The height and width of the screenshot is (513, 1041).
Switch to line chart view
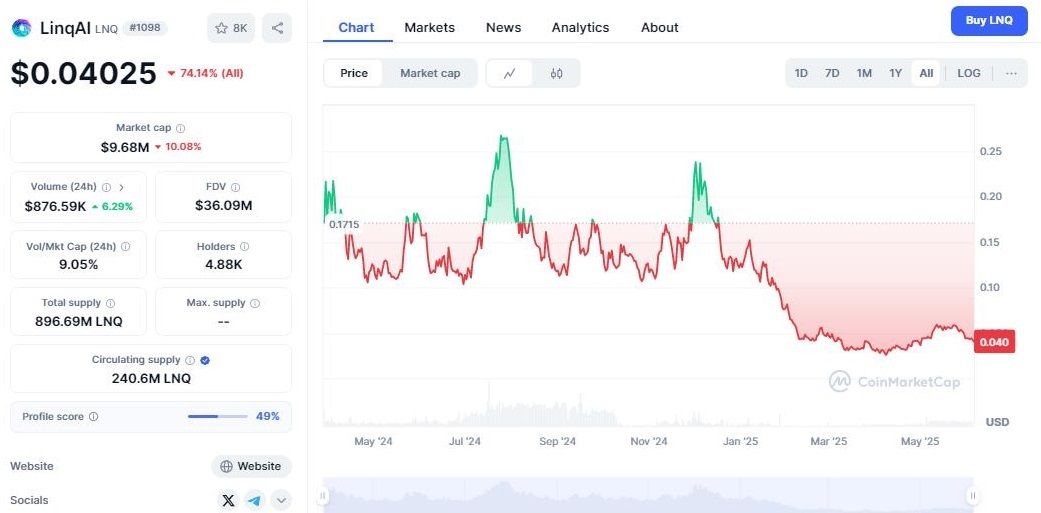pos(510,73)
